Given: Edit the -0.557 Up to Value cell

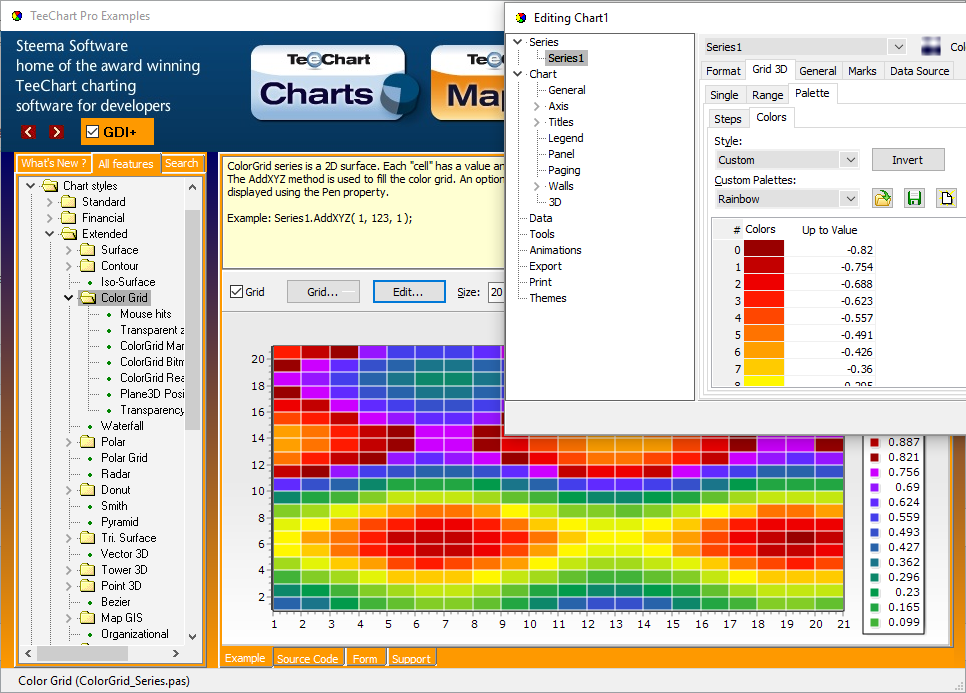Looking at the screenshot, I should (x=830, y=318).
